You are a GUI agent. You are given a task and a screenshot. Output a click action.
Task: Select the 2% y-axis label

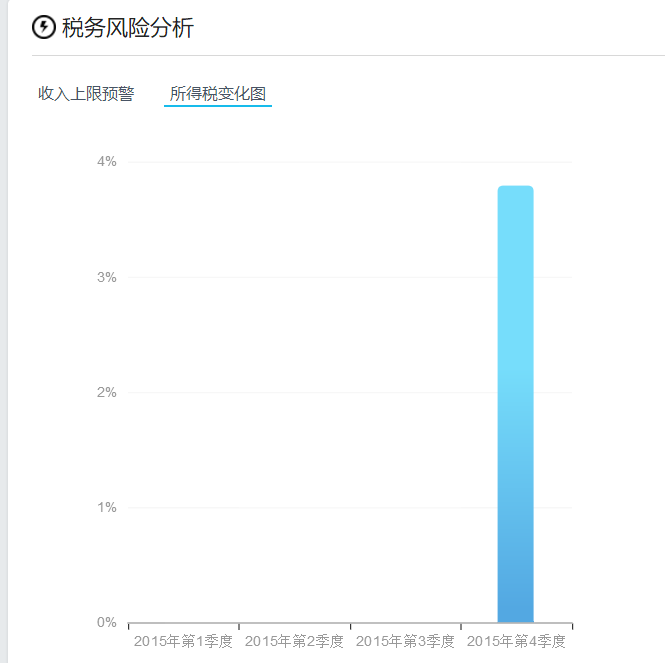point(106,392)
